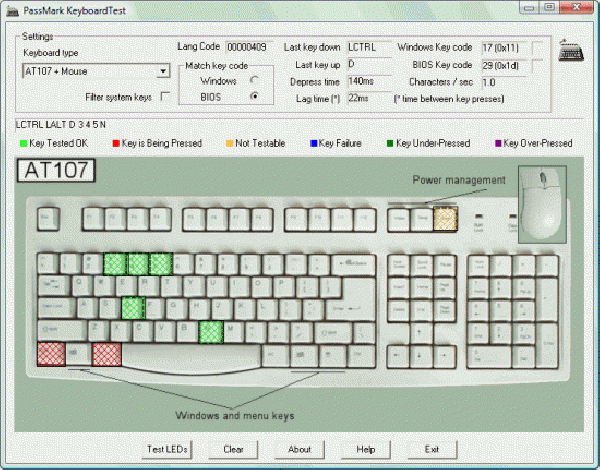
Task: Click the right arrow key image
Action: pos(445,357)
